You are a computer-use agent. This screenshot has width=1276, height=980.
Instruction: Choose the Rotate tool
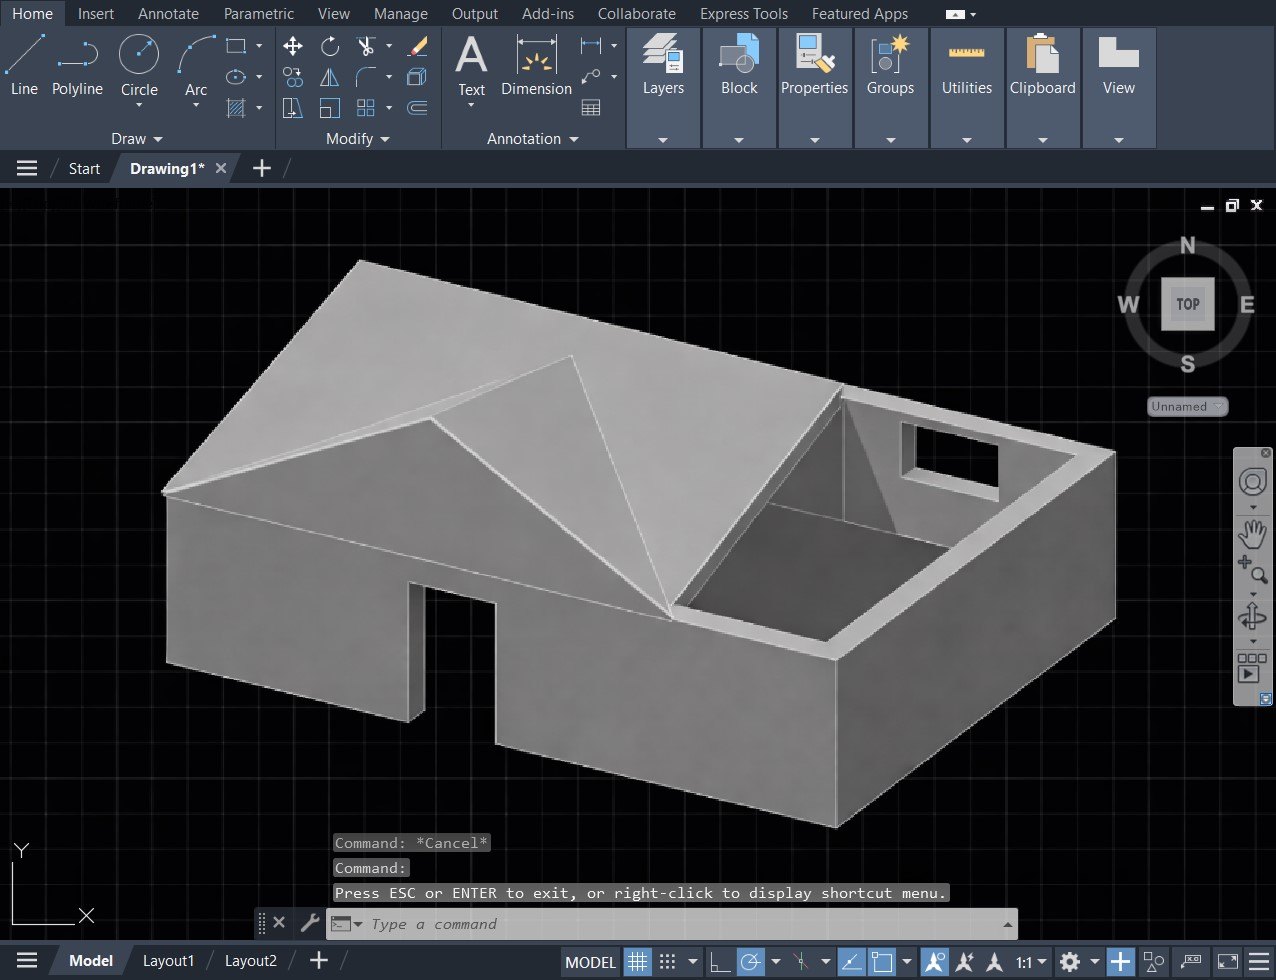click(x=329, y=46)
